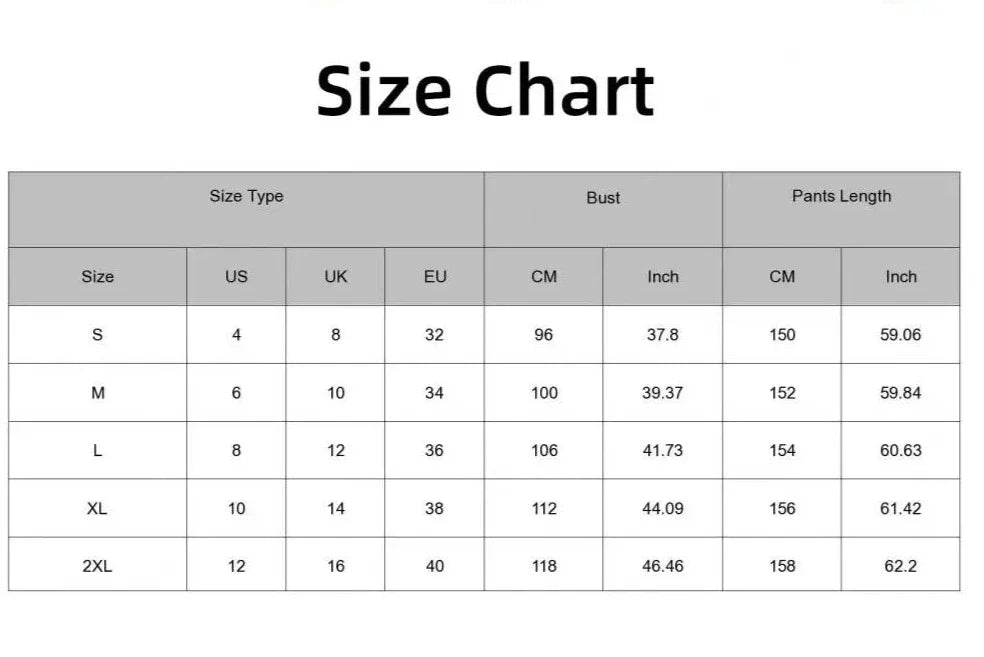
Task: Click the Size Chart title
Action: pyautogui.click(x=485, y=90)
